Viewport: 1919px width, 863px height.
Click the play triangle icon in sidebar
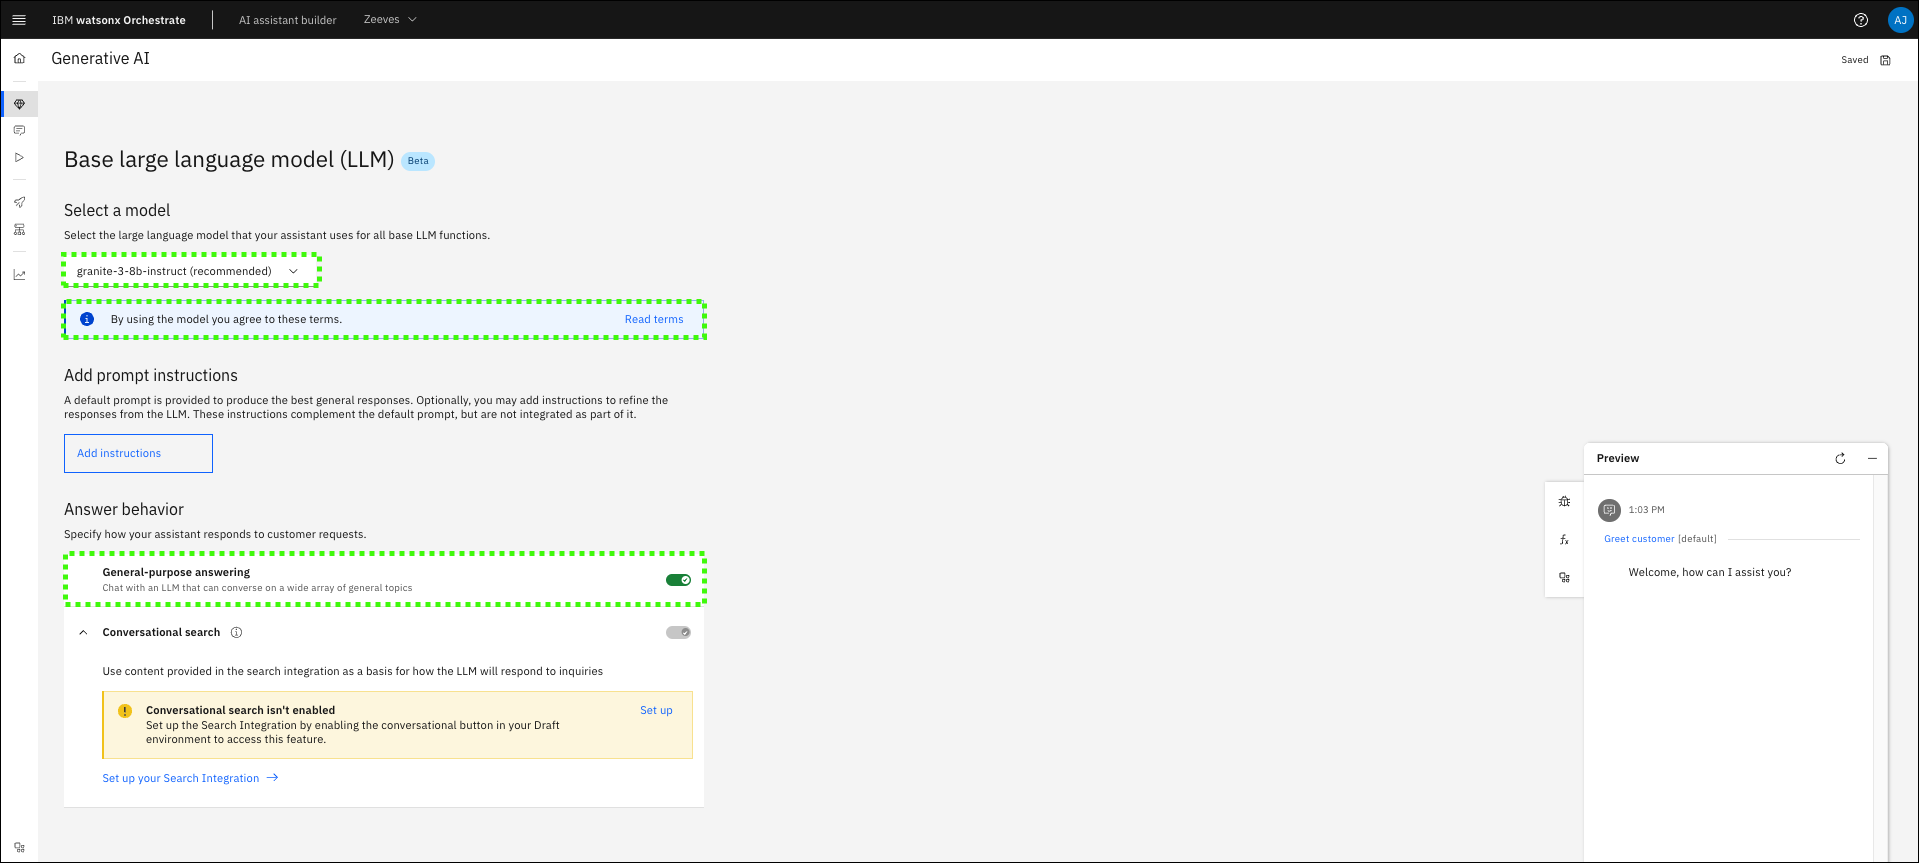click(19, 157)
